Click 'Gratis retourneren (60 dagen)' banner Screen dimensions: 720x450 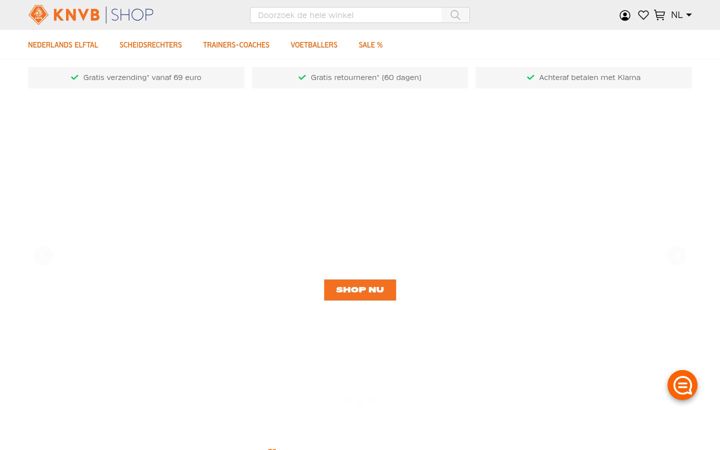pyautogui.click(x=360, y=77)
